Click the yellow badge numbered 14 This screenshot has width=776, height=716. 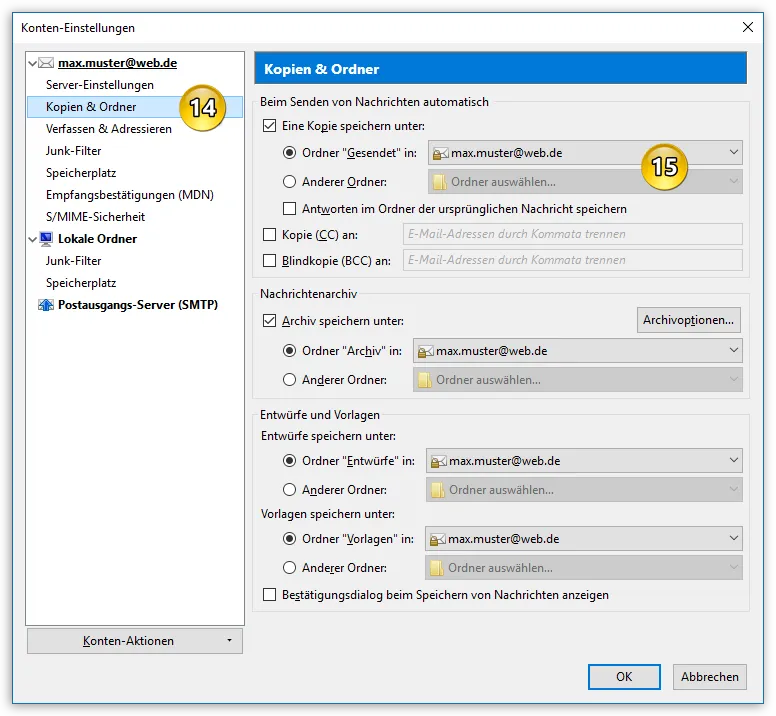pyautogui.click(x=202, y=108)
